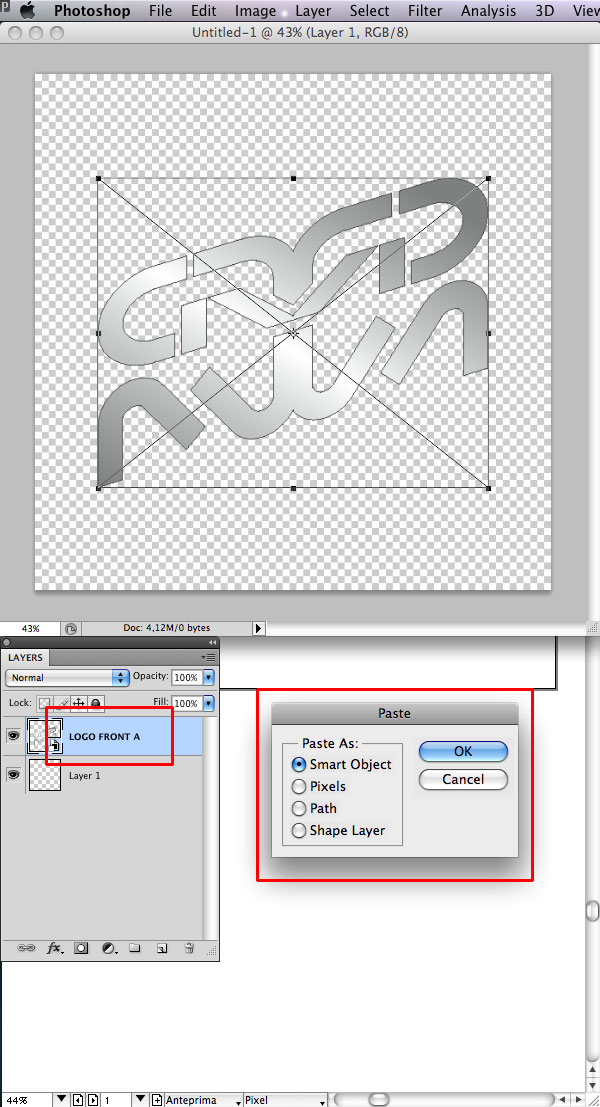Open the Pixel preview dropdown
This screenshot has width=600, height=1107.
pos(285,1100)
